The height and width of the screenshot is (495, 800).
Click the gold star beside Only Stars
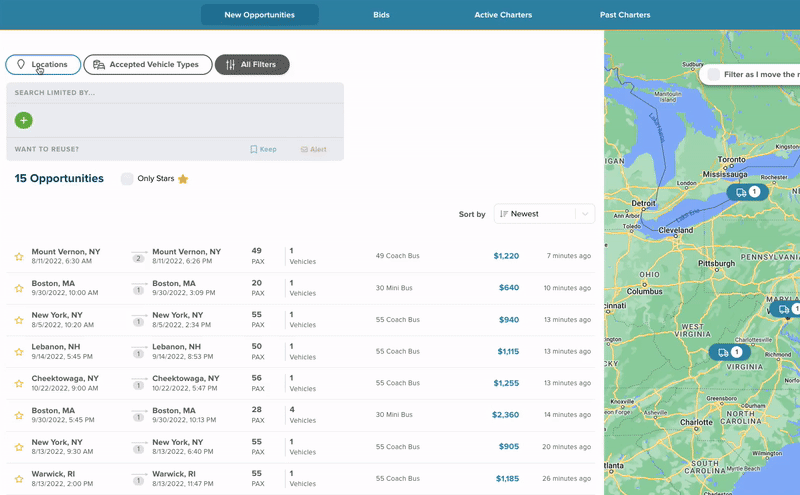pos(183,179)
